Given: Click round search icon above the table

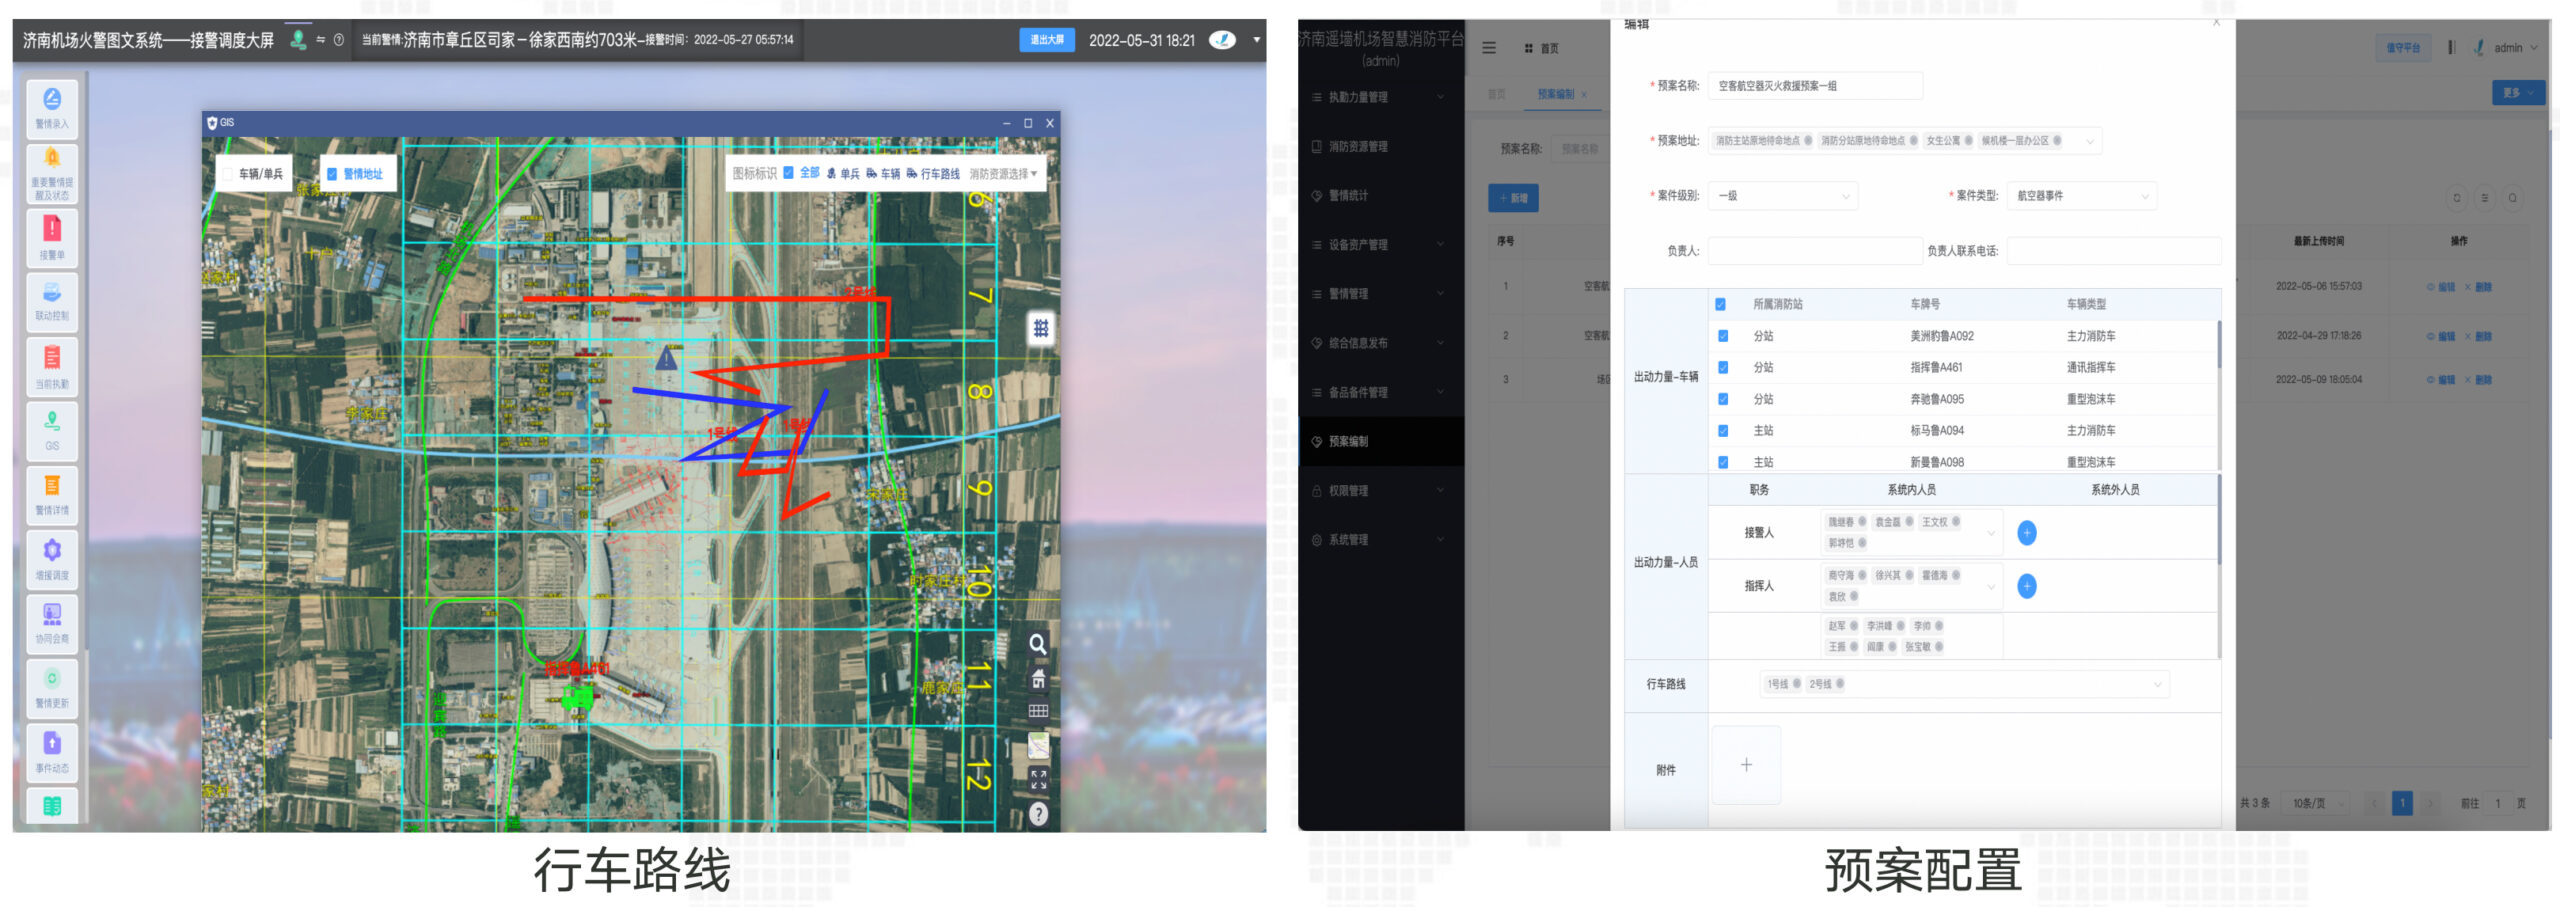Looking at the screenshot, I should pos(2512,197).
